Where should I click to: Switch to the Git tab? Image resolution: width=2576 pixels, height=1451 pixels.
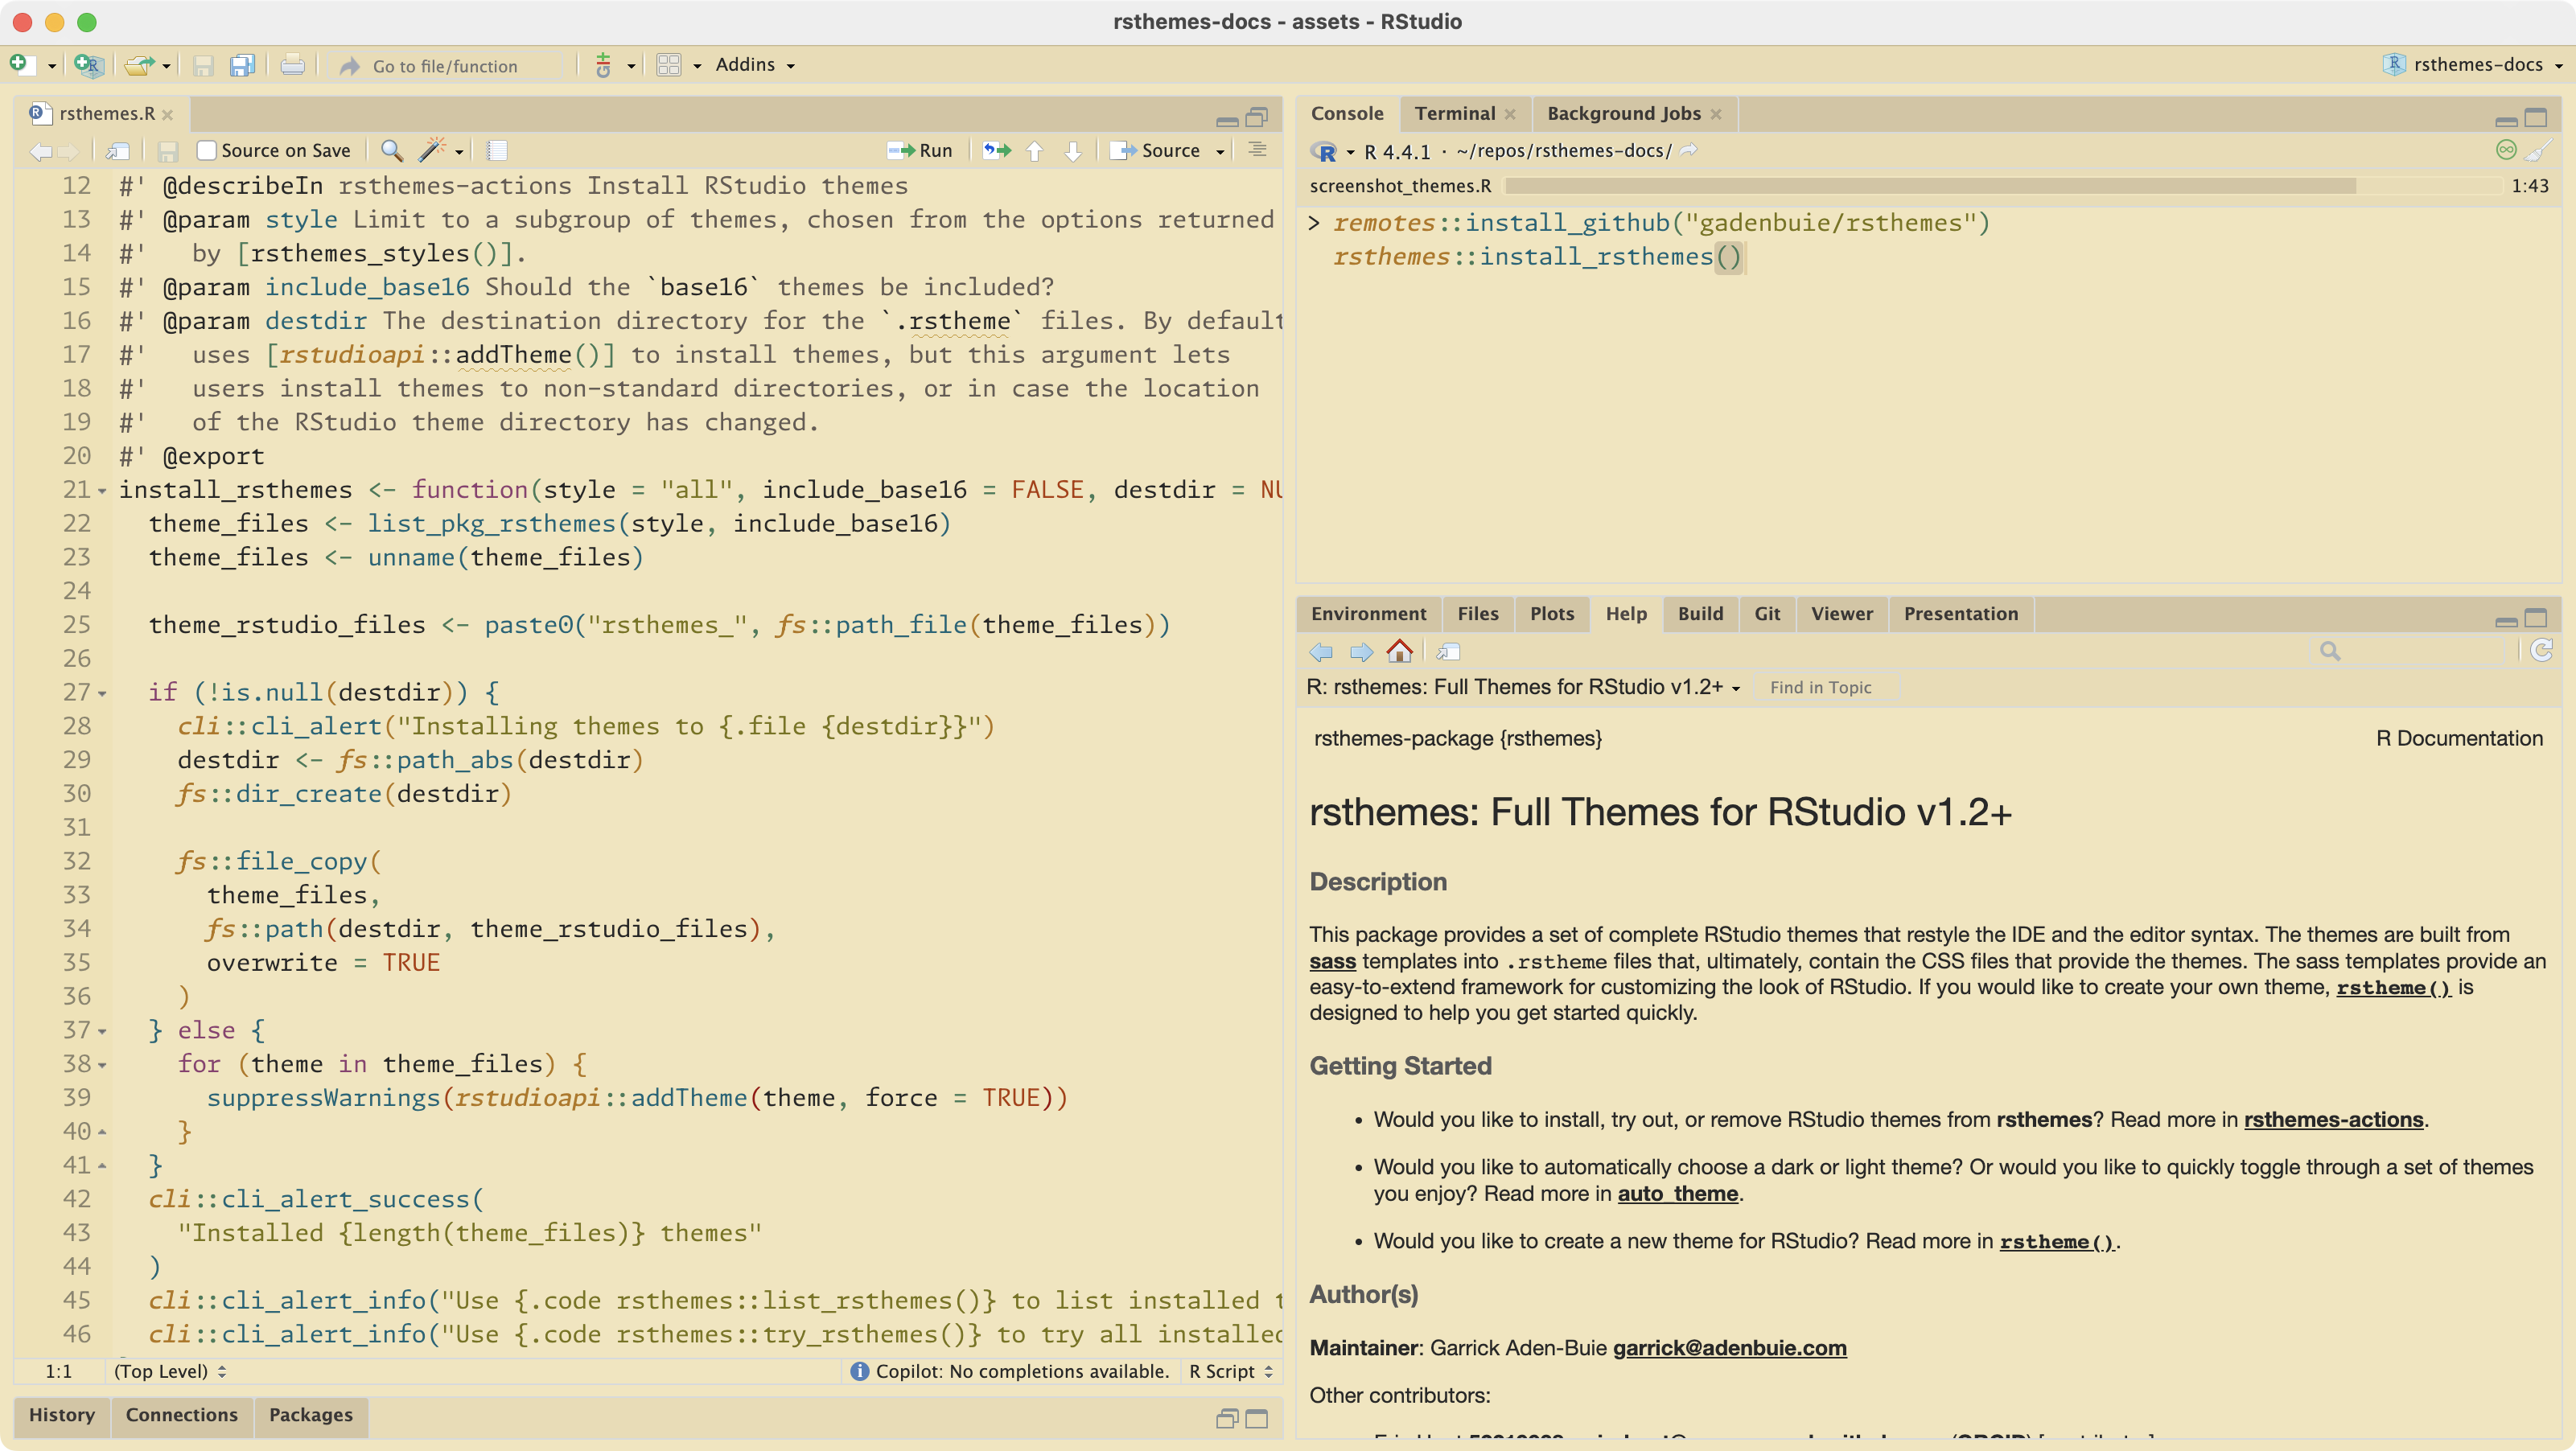[1766, 614]
